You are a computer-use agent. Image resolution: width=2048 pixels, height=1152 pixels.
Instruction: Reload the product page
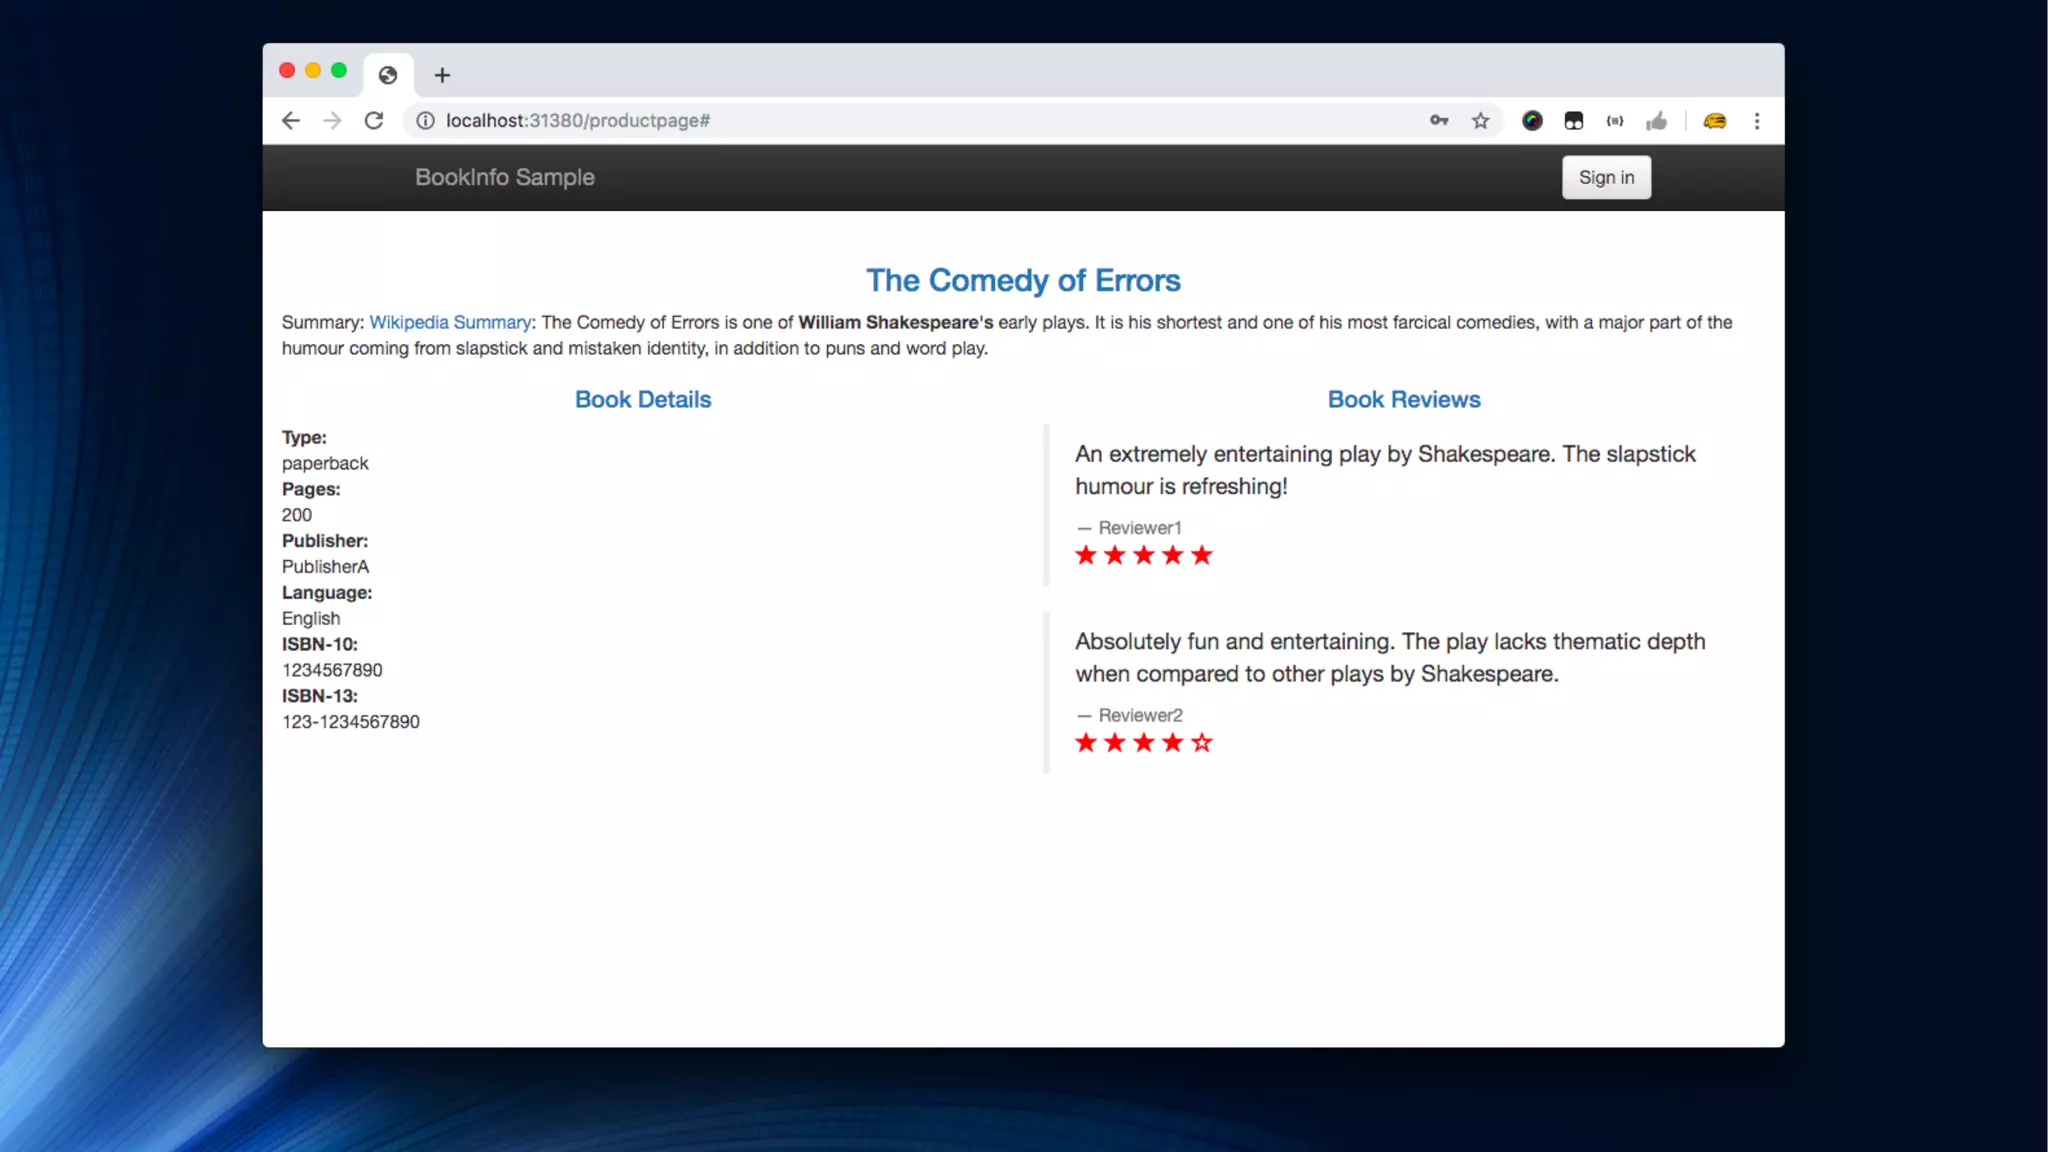click(x=374, y=121)
